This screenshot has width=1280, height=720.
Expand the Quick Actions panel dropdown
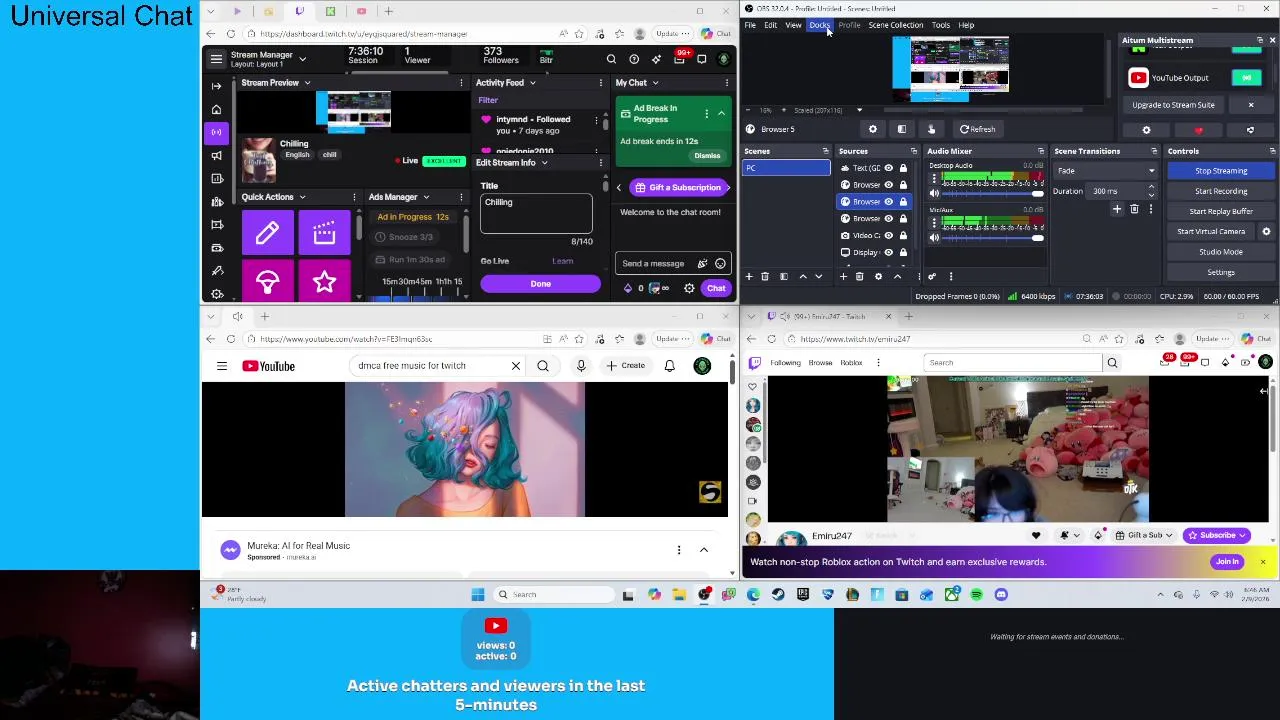click(302, 197)
